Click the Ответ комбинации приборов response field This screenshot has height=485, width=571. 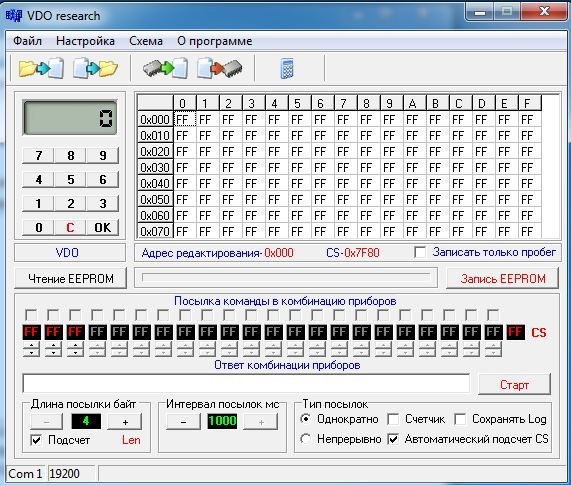click(x=246, y=384)
